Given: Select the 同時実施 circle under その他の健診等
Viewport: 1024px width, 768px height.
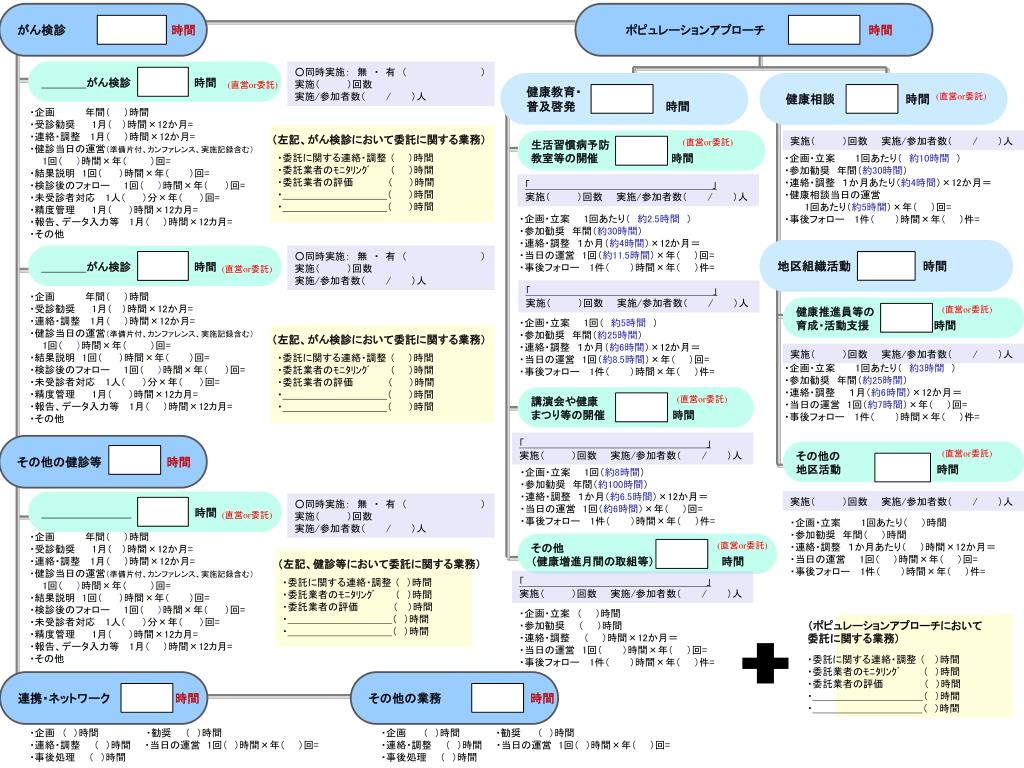Looking at the screenshot, I should coord(299,504).
